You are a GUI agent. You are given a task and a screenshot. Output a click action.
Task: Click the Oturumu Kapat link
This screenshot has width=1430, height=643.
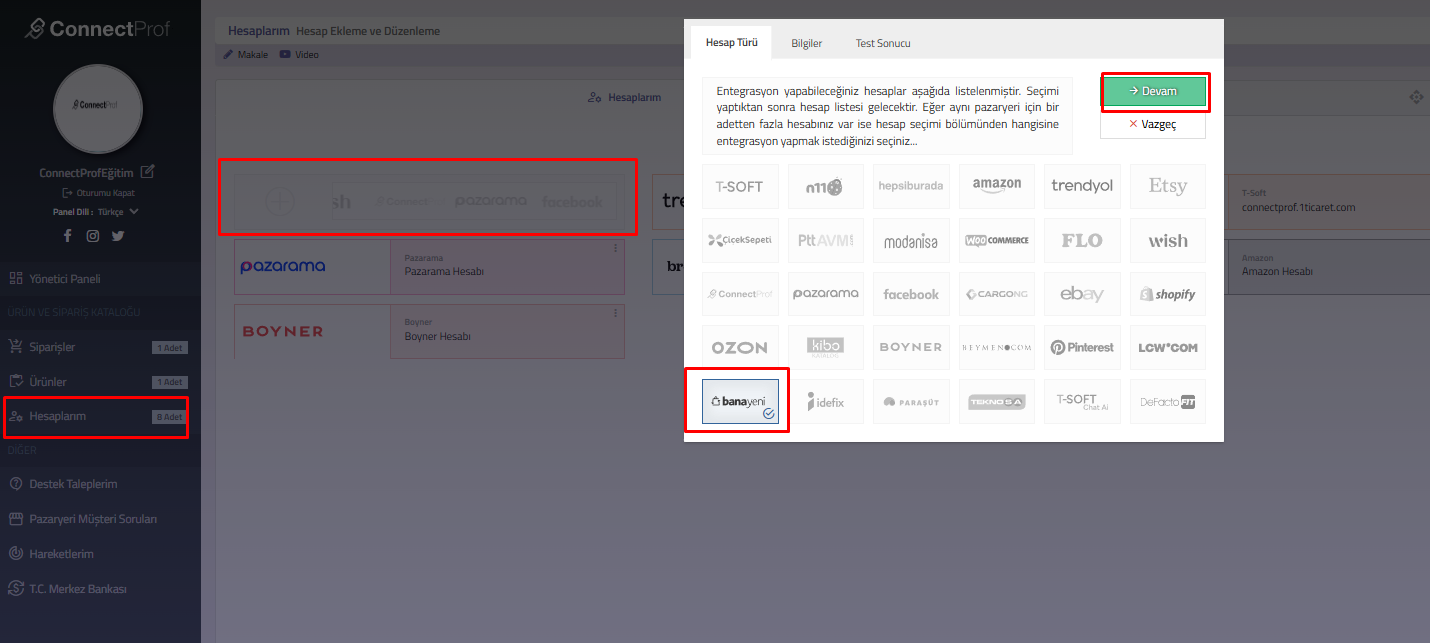[x=98, y=193]
